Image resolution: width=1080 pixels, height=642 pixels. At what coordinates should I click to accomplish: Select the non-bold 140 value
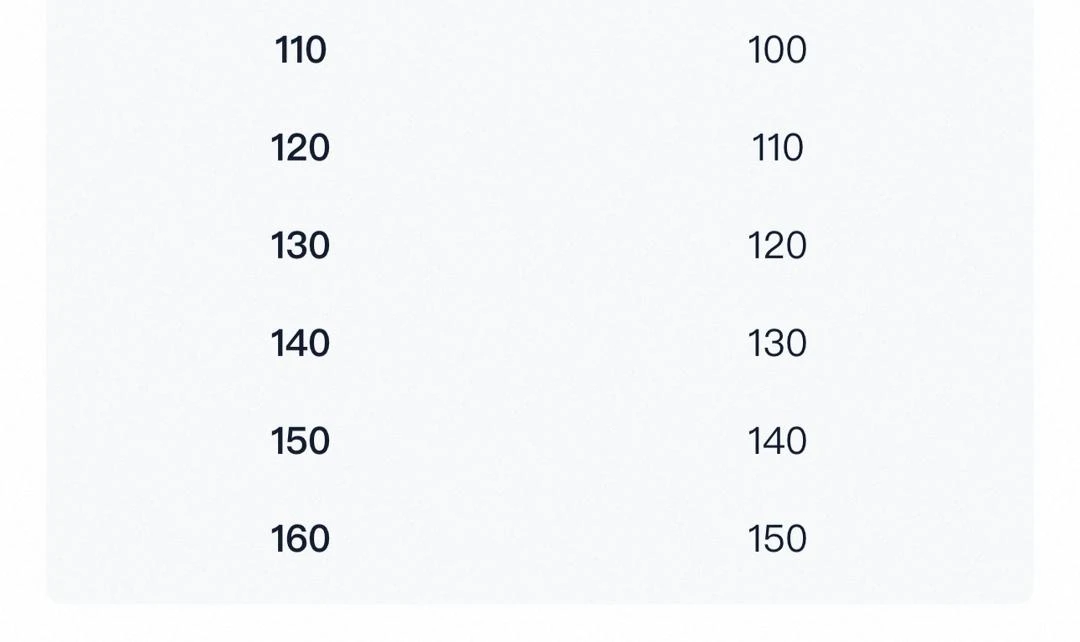coord(777,441)
